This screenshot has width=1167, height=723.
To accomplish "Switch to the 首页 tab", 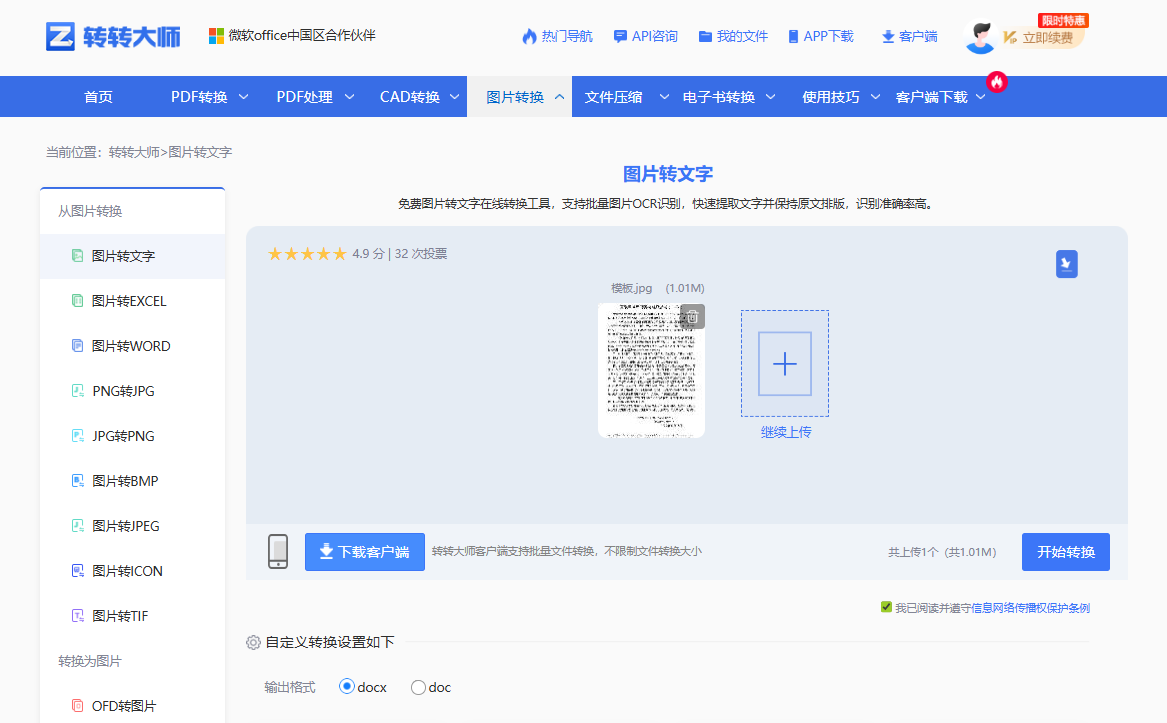I will click(98, 96).
